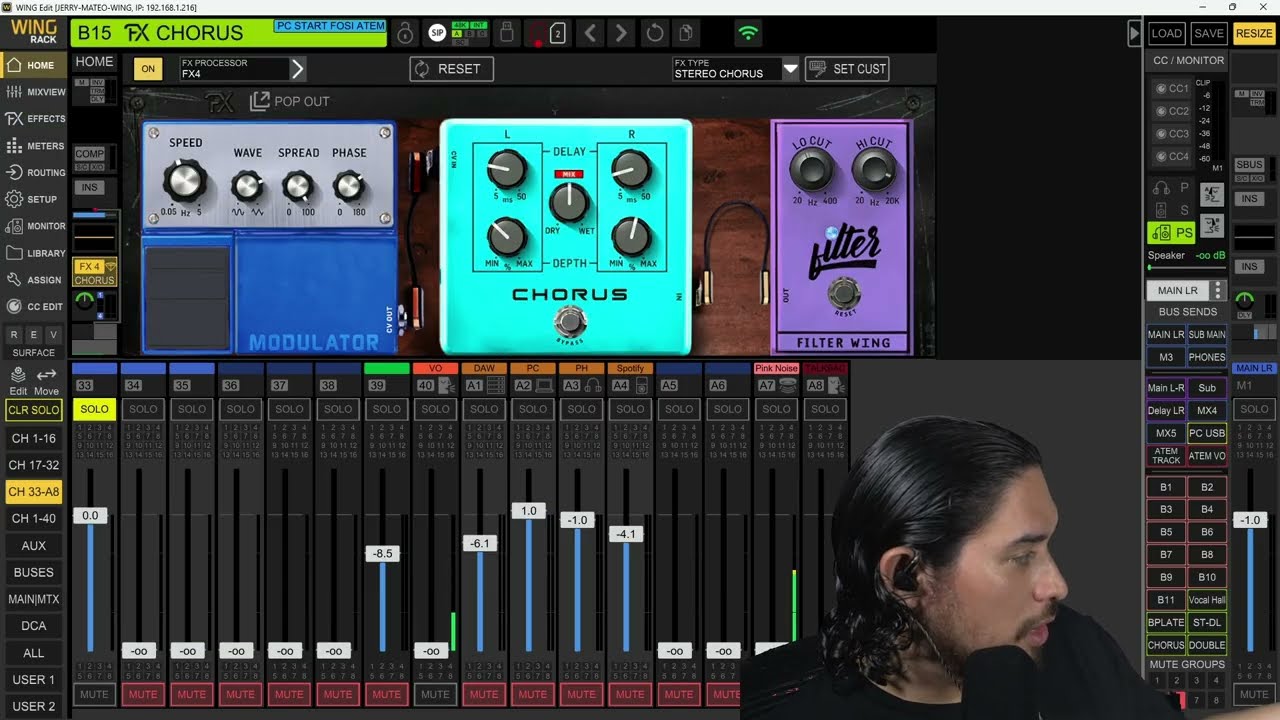Open the Monitor page
The height and width of the screenshot is (720, 1280).
[x=34, y=226]
